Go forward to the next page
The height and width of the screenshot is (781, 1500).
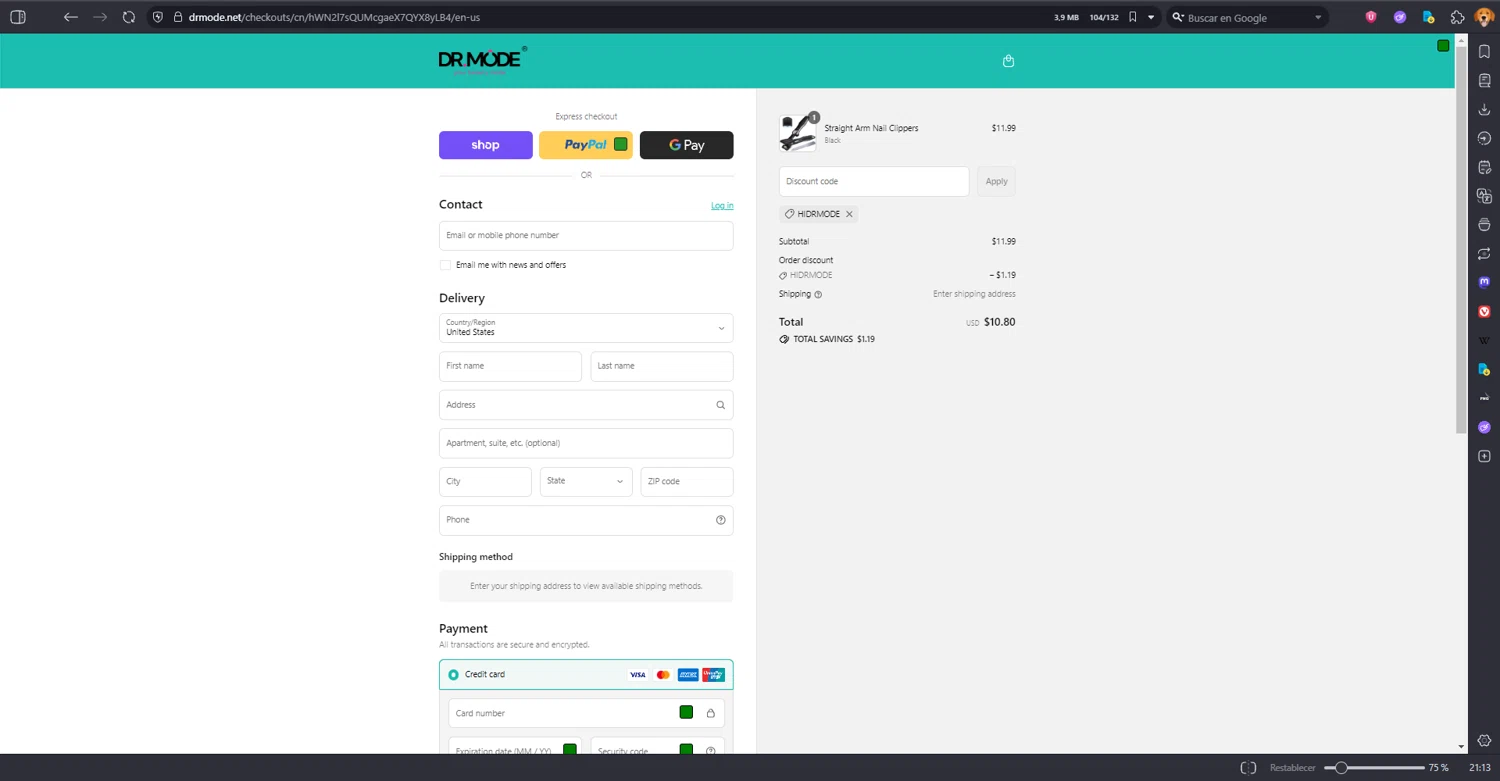point(100,17)
